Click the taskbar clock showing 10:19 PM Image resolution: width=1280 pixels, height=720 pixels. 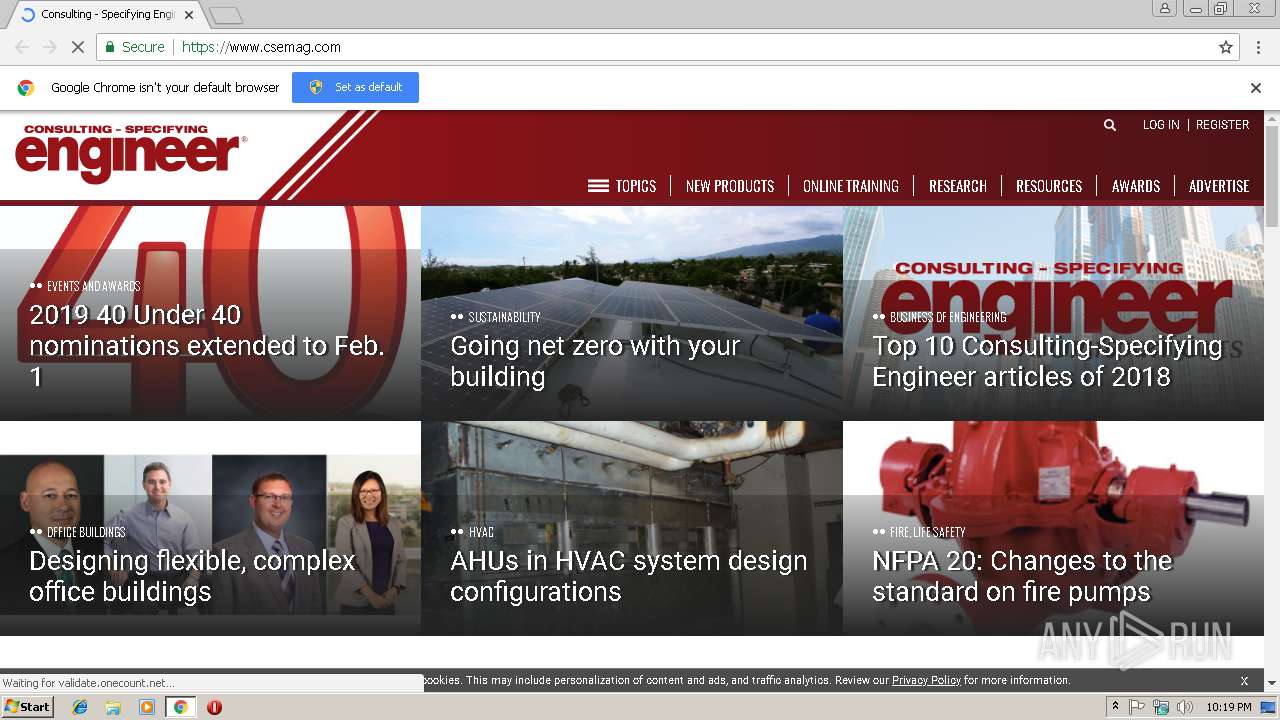(x=1229, y=707)
